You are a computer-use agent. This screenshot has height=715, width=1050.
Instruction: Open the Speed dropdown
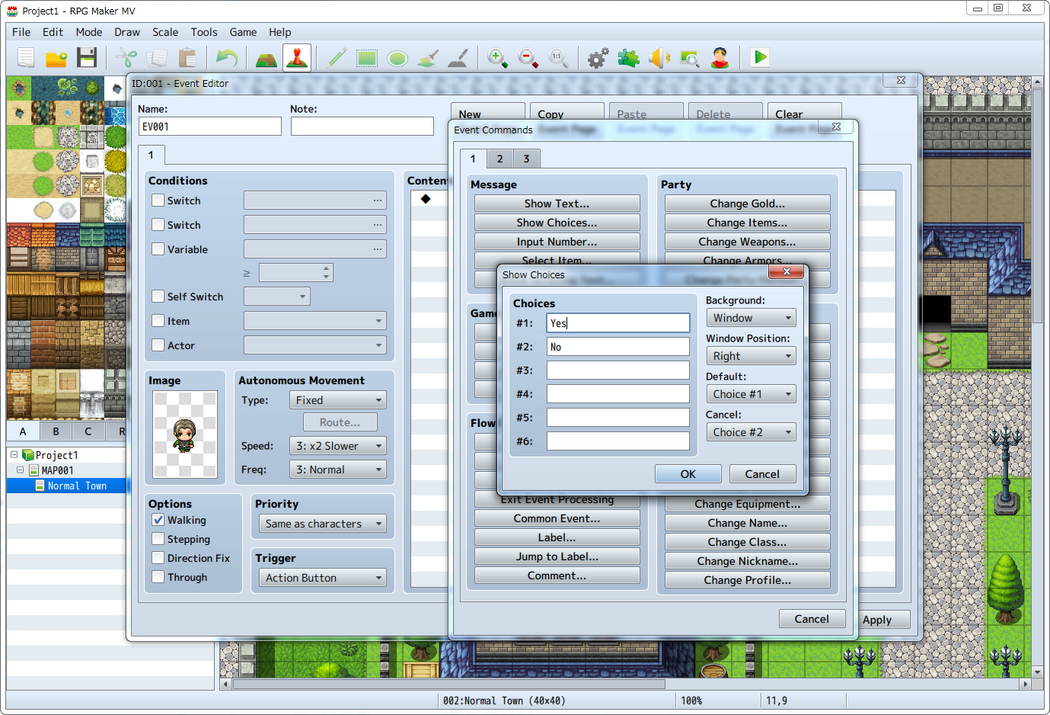(338, 446)
